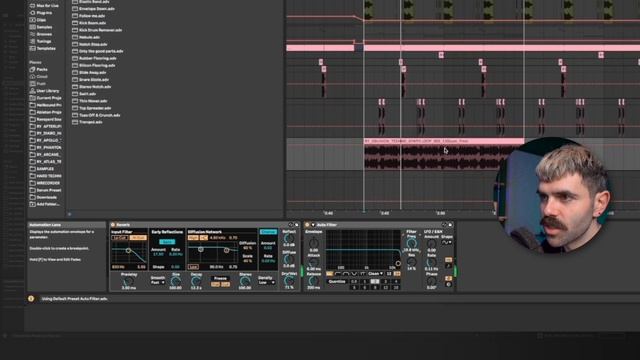Click Auto Filter hot-swap preset icon
Viewport: 640px width, 360px height.
444,225
